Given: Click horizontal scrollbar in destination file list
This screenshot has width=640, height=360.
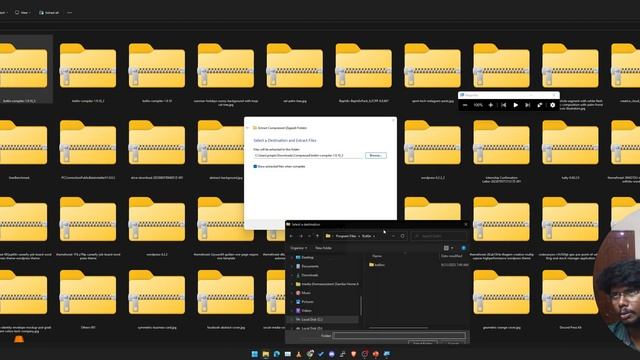Looking at the screenshot, I should click(398, 327).
